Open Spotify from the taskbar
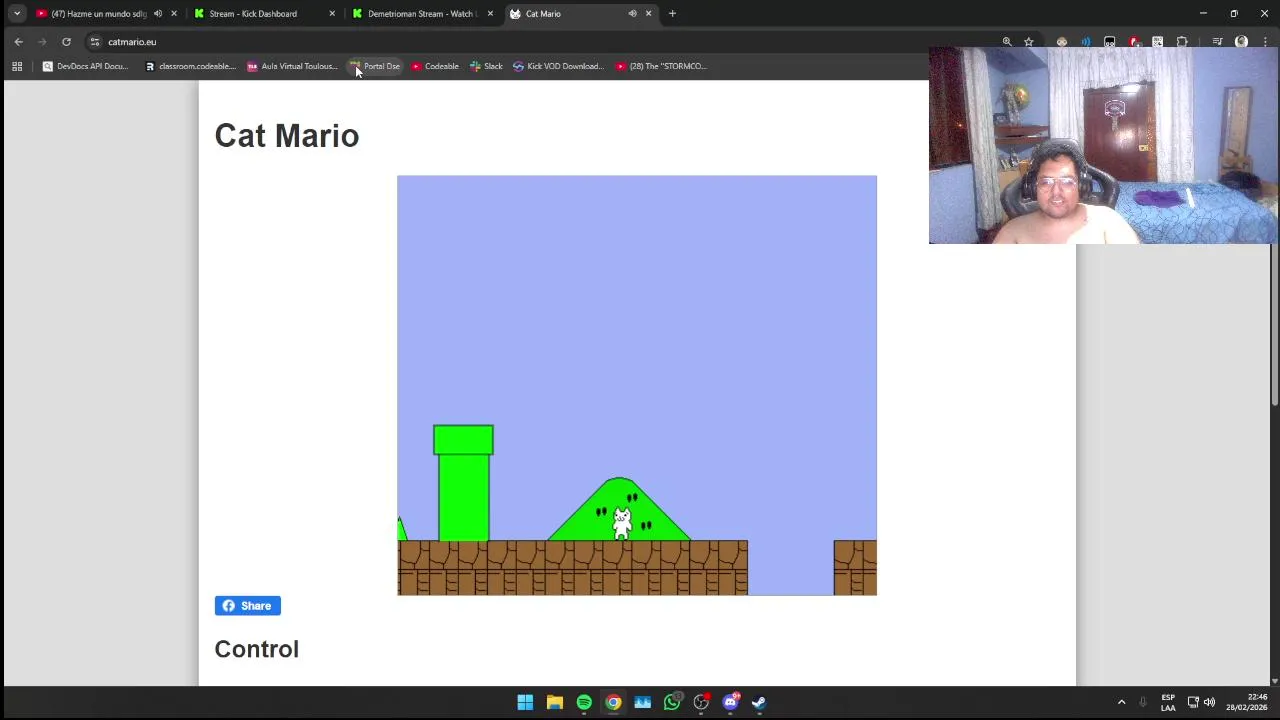The height and width of the screenshot is (720, 1280). point(584,702)
